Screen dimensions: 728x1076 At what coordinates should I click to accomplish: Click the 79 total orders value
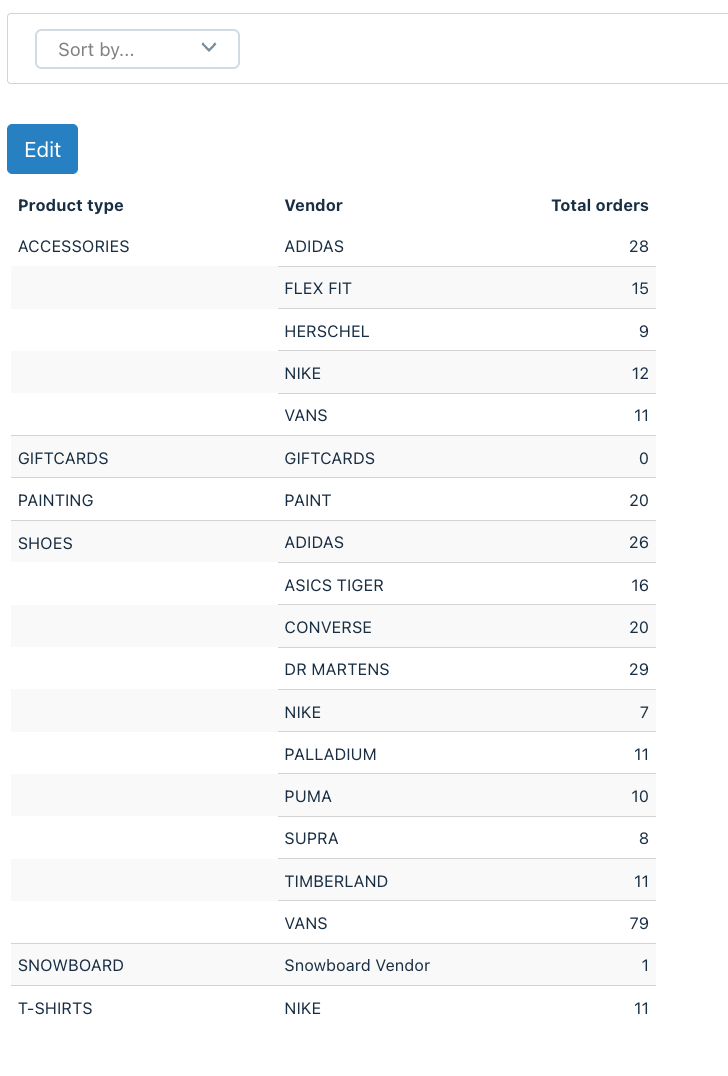pos(639,924)
